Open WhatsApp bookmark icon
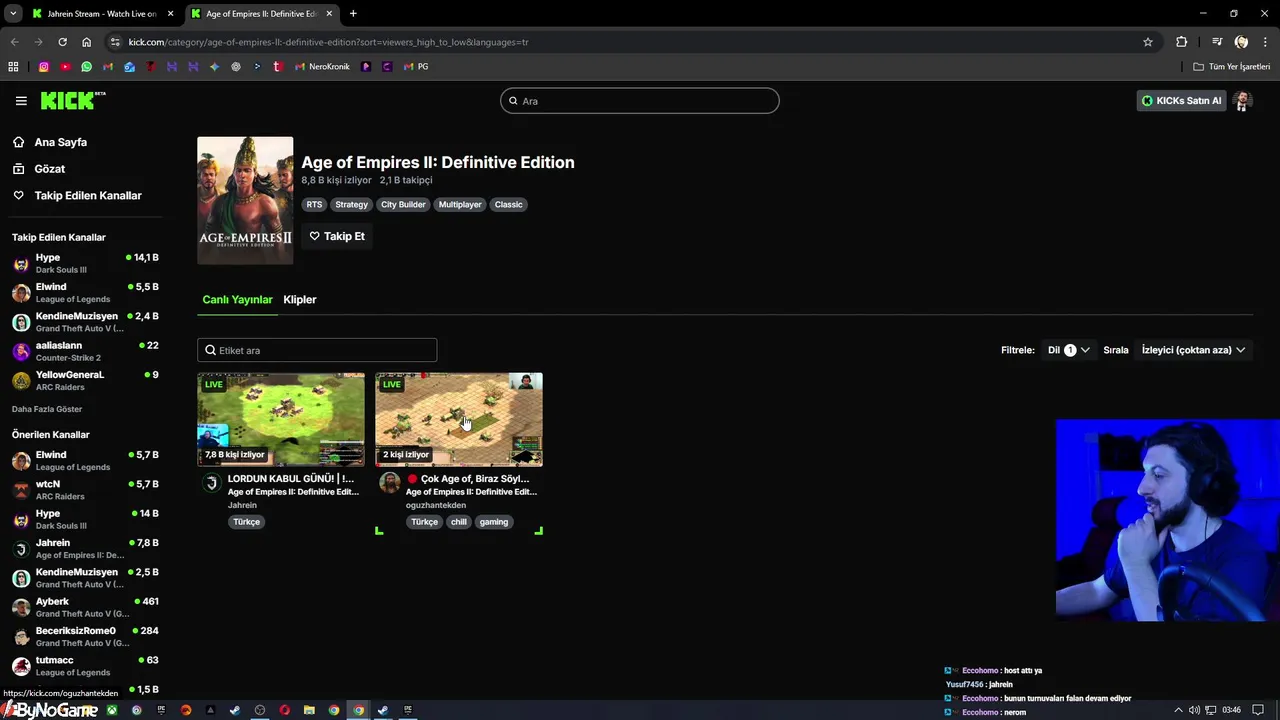 tap(87, 67)
